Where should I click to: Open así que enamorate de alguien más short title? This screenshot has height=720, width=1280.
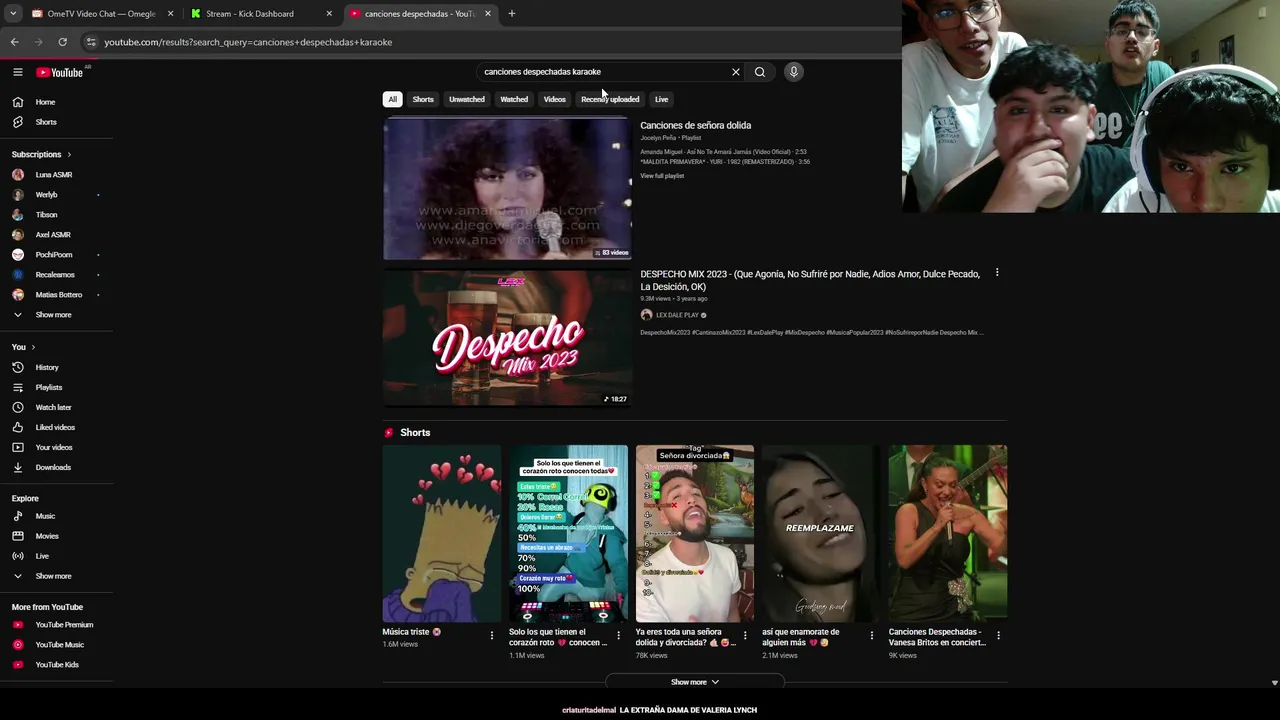point(801,637)
